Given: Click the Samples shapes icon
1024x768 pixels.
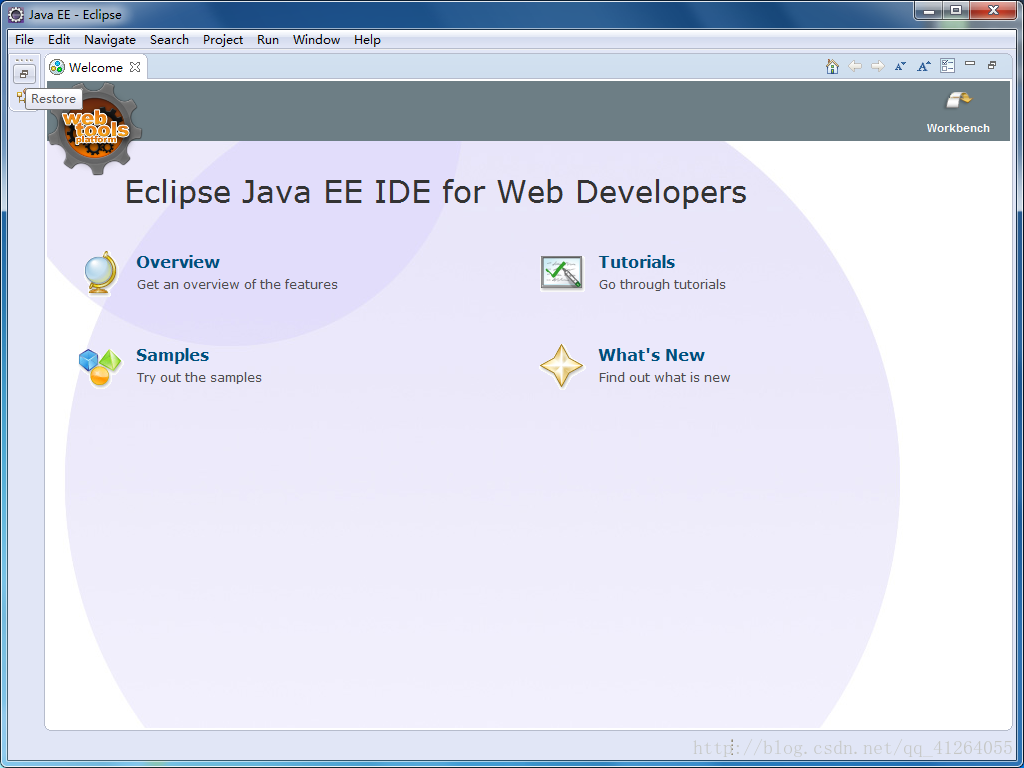Looking at the screenshot, I should 100,367.
